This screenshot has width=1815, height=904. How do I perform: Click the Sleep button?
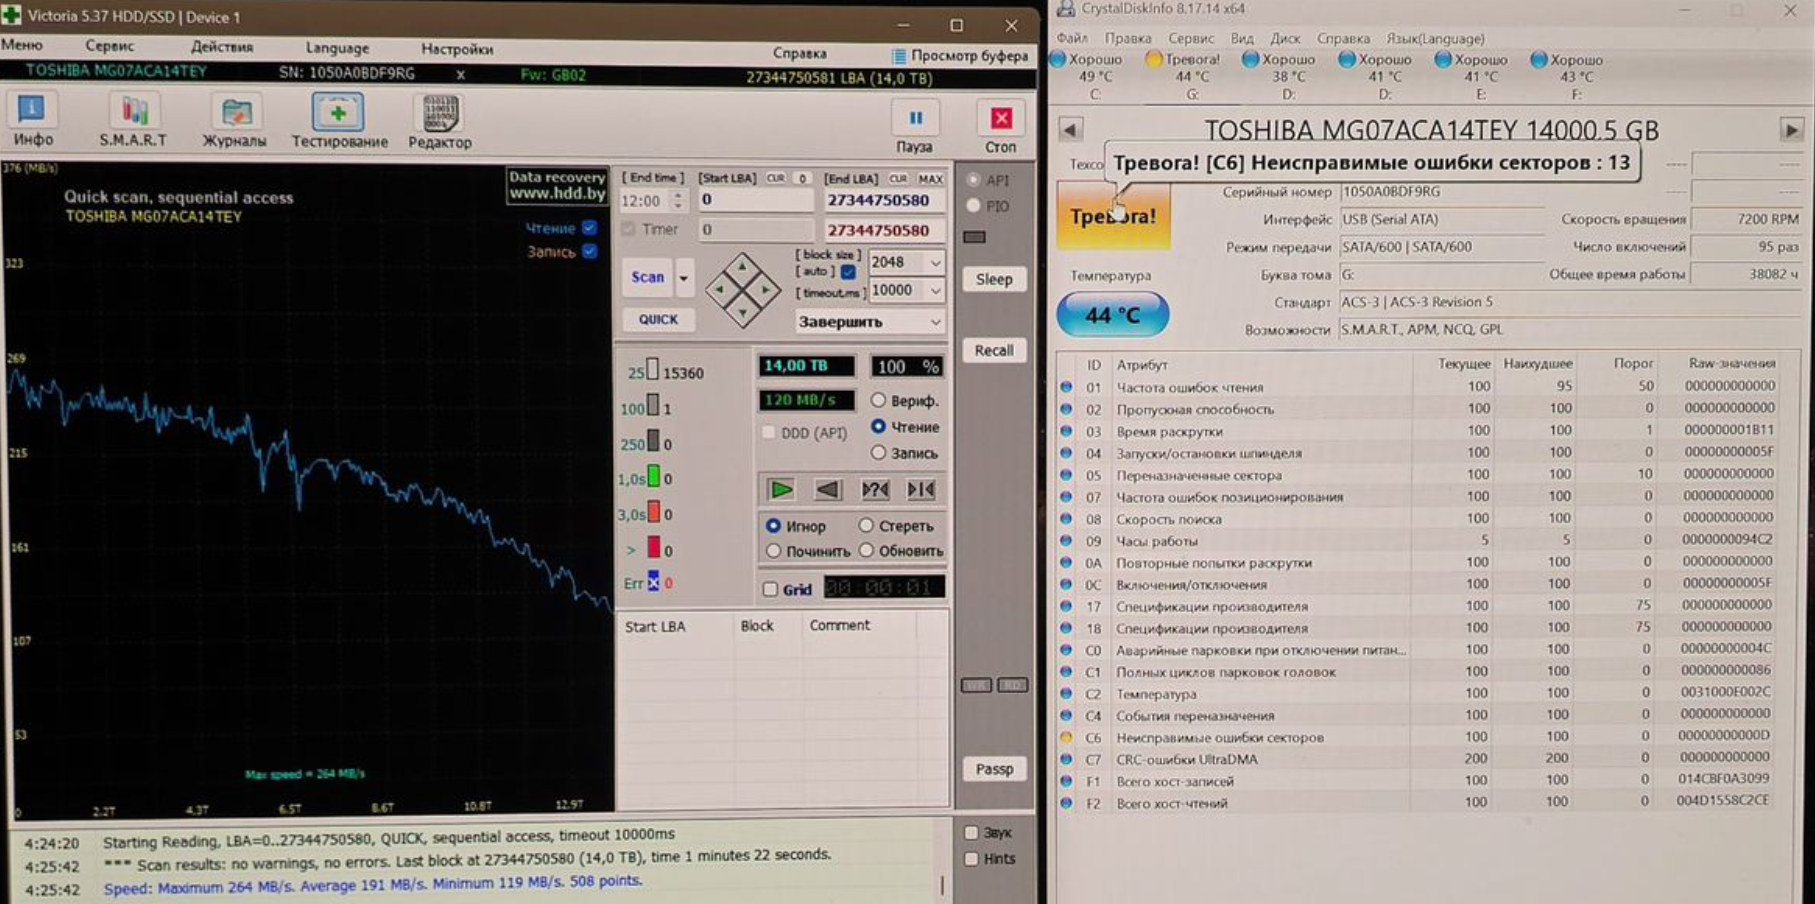click(x=994, y=279)
